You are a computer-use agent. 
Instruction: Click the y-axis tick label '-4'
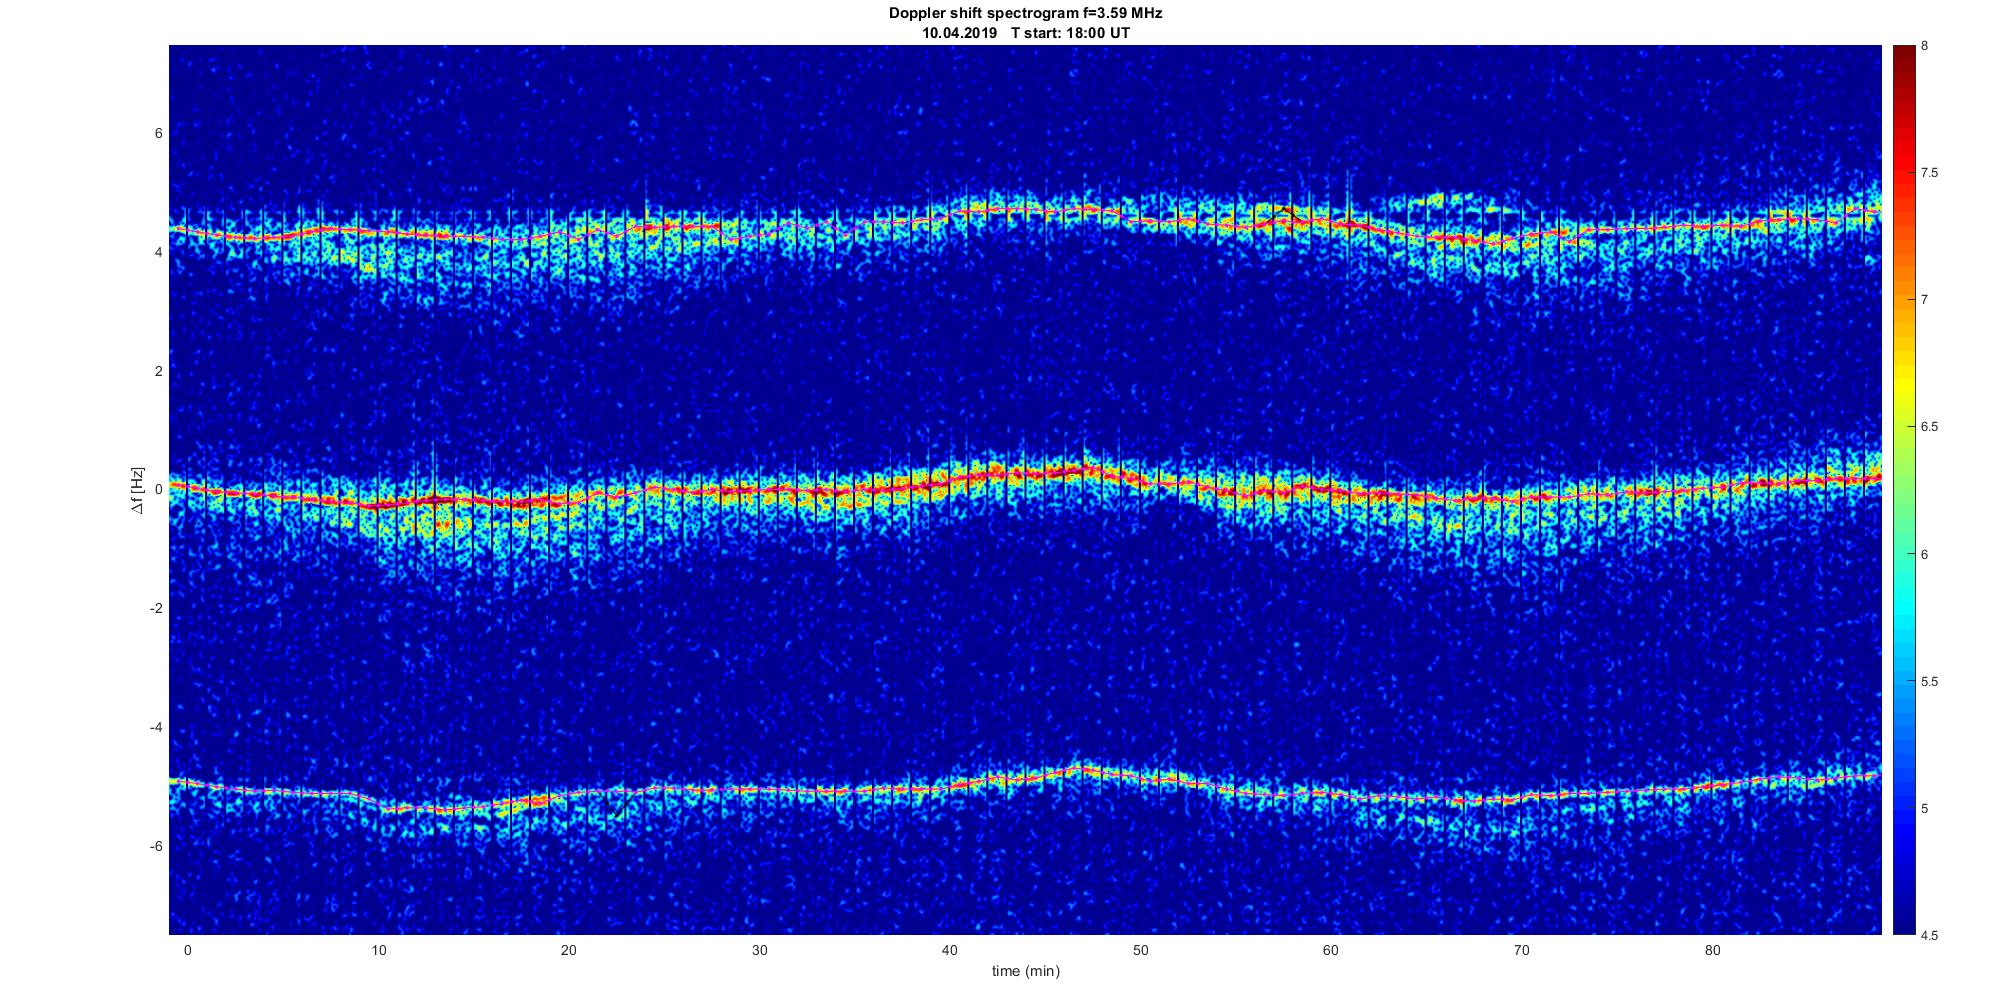(x=156, y=728)
